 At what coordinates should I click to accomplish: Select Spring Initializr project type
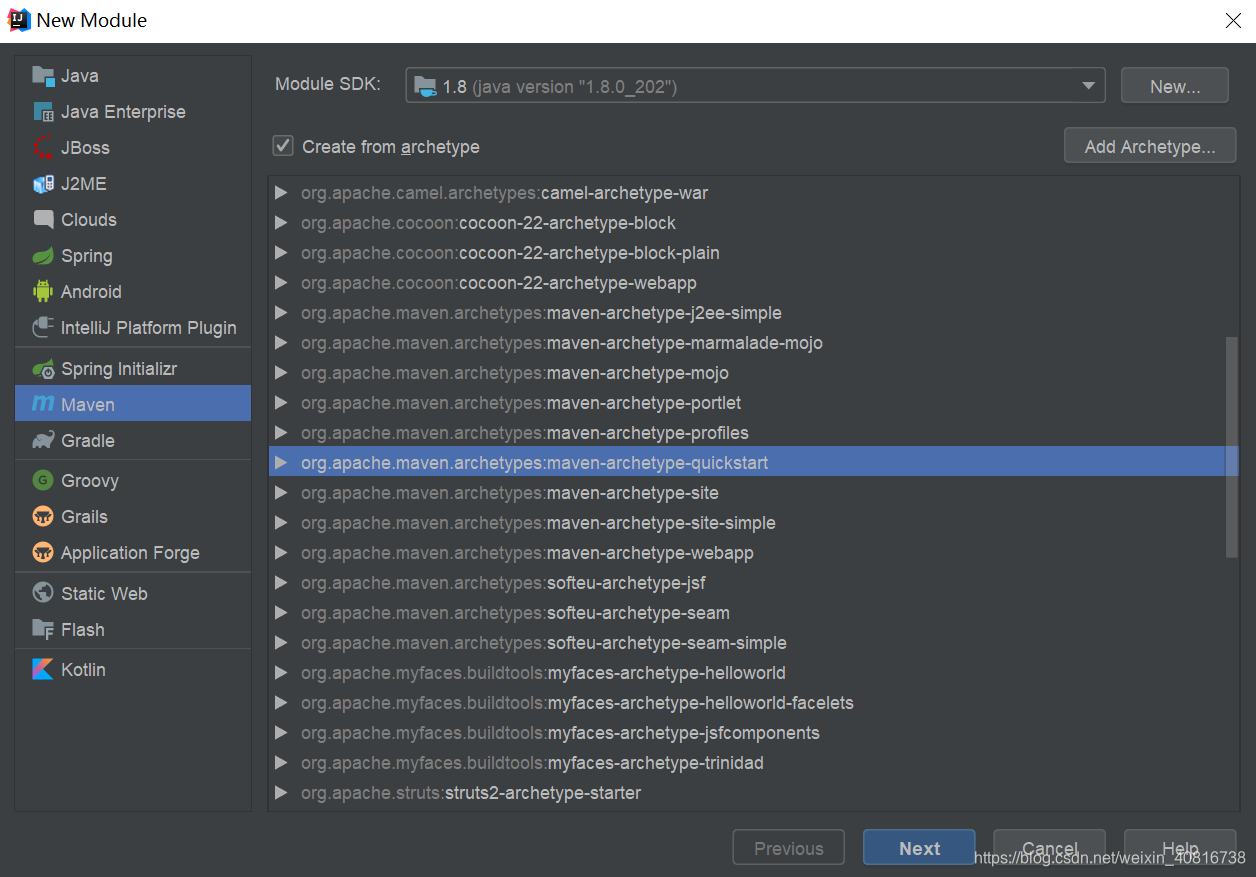point(133,369)
